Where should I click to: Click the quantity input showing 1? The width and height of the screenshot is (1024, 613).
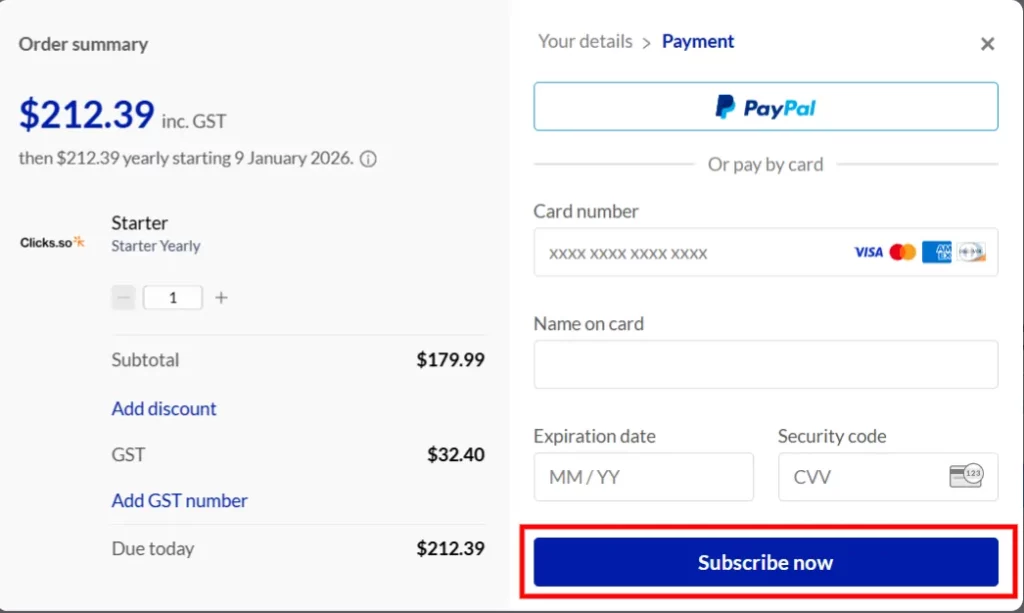click(x=171, y=297)
